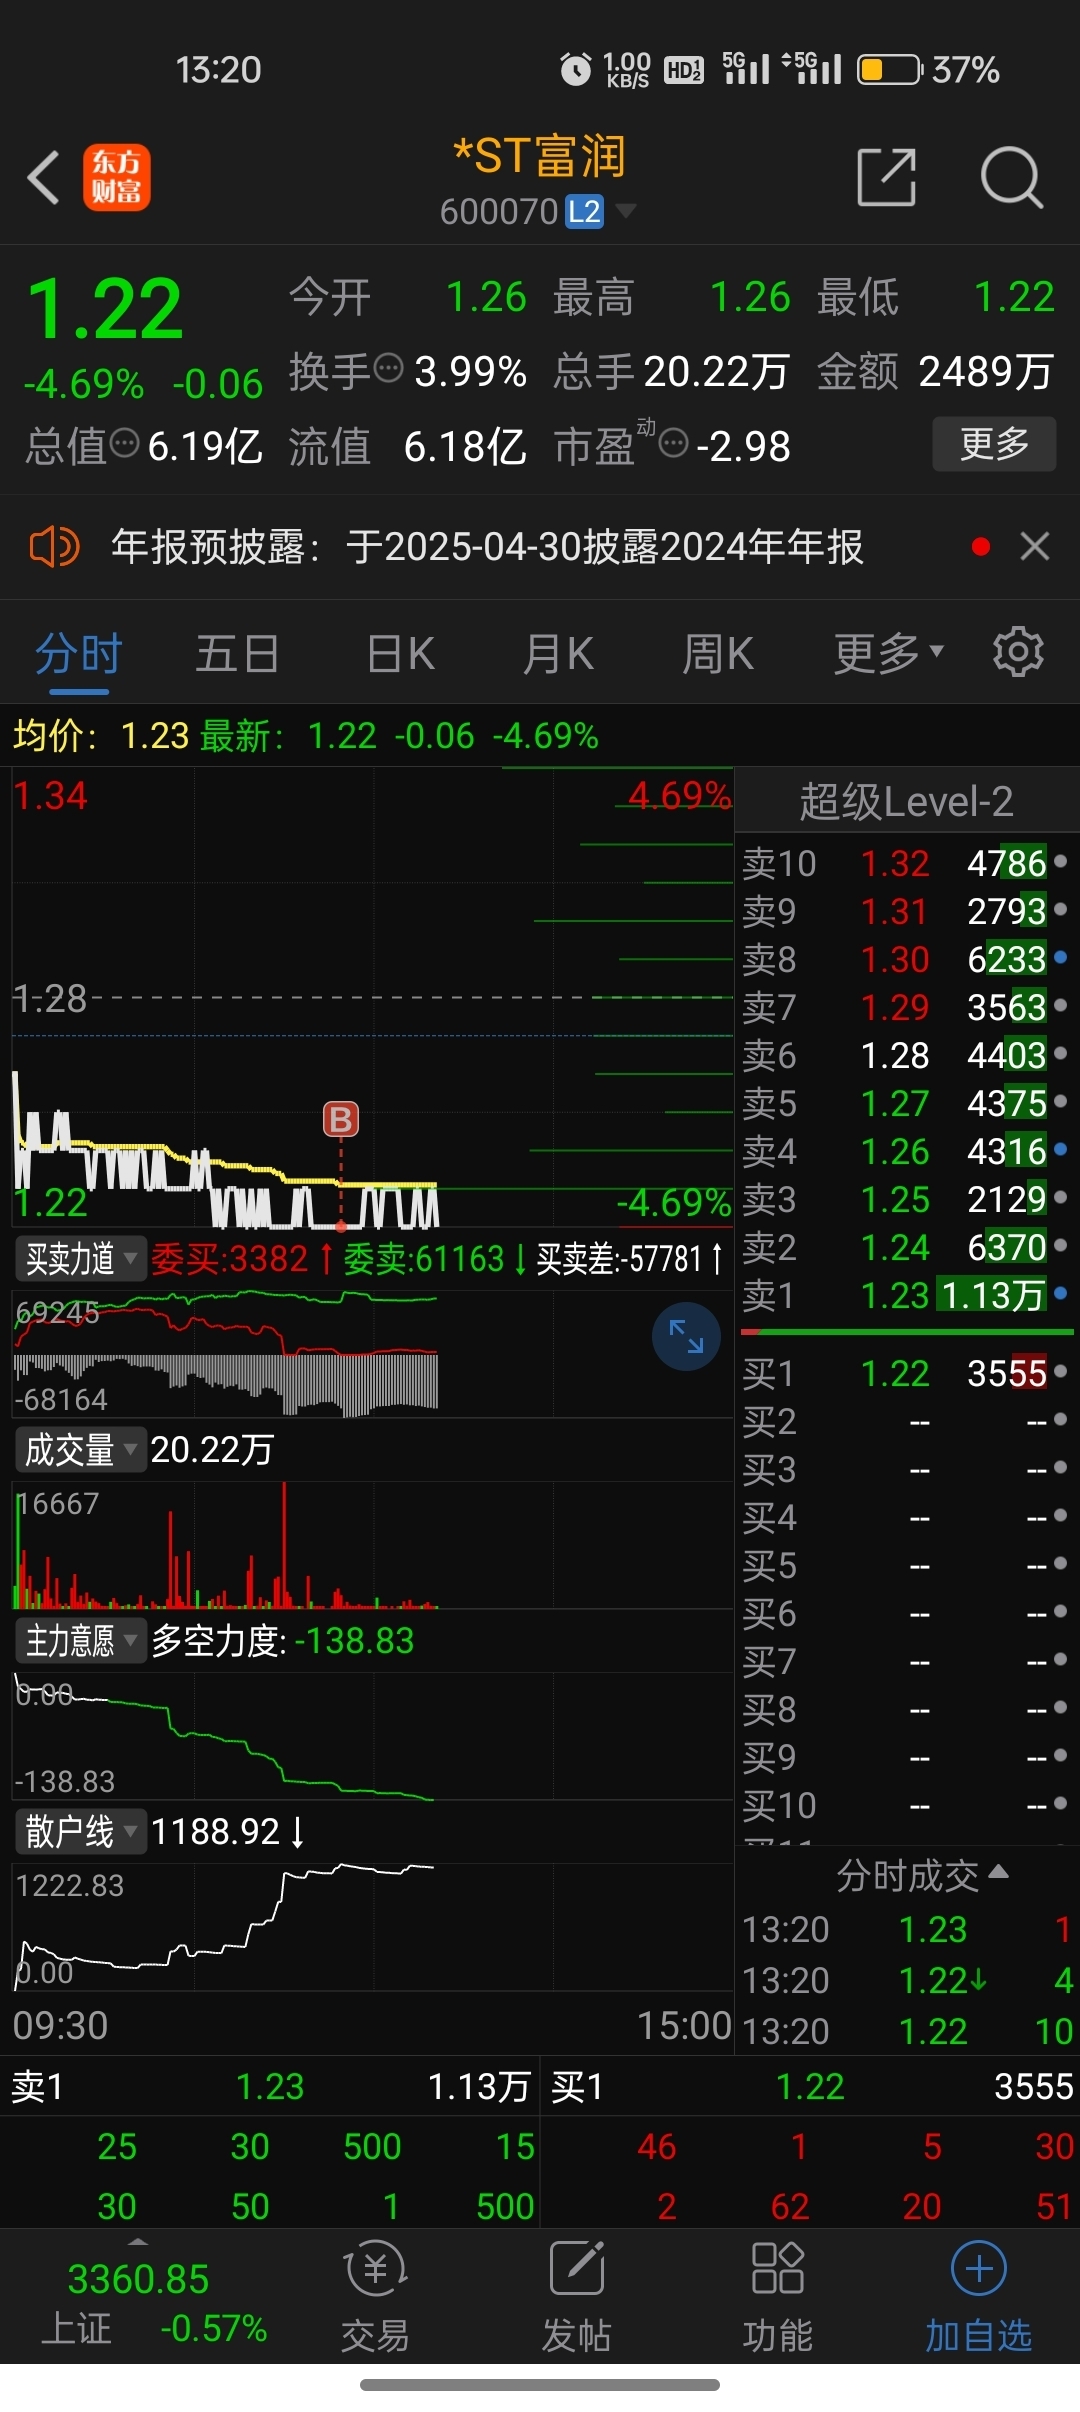This screenshot has width=1080, height=2412.
Task: Switch to the 月K tab
Action: pos(558,655)
